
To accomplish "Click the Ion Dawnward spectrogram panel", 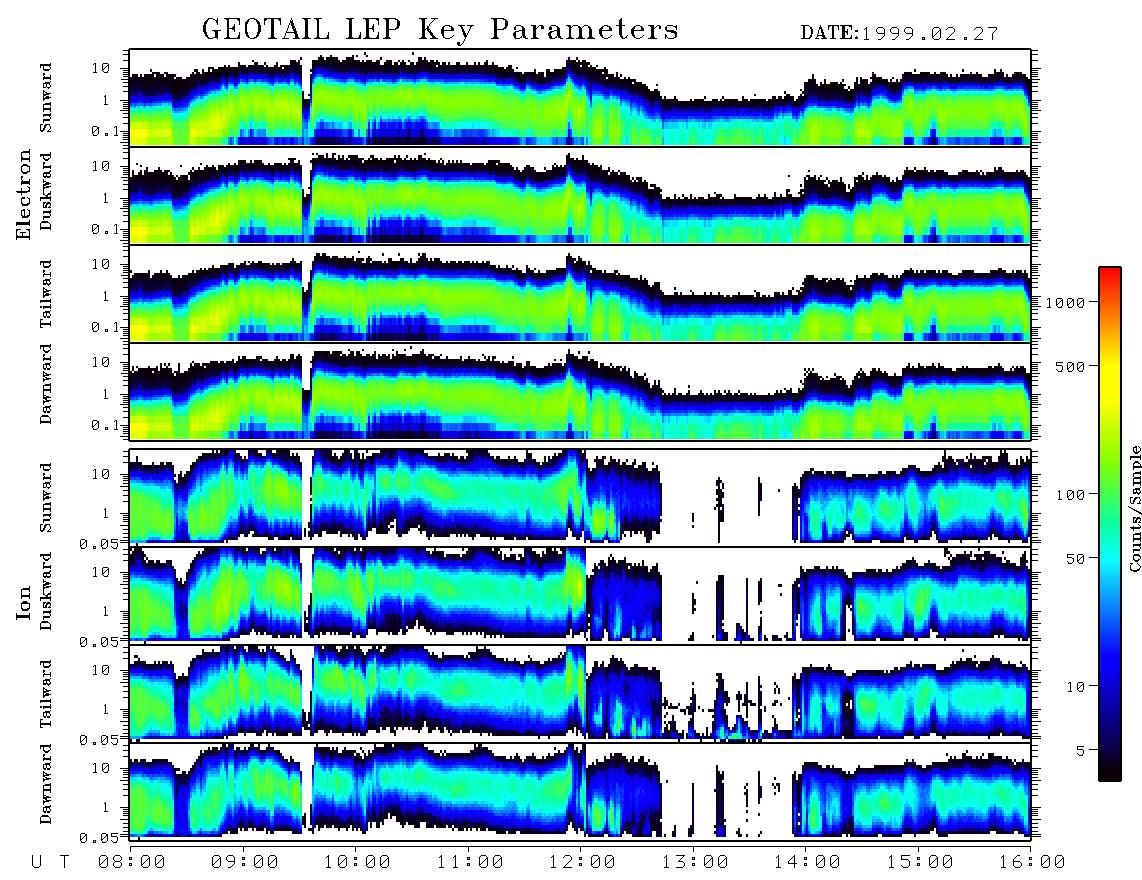I will [580, 790].
